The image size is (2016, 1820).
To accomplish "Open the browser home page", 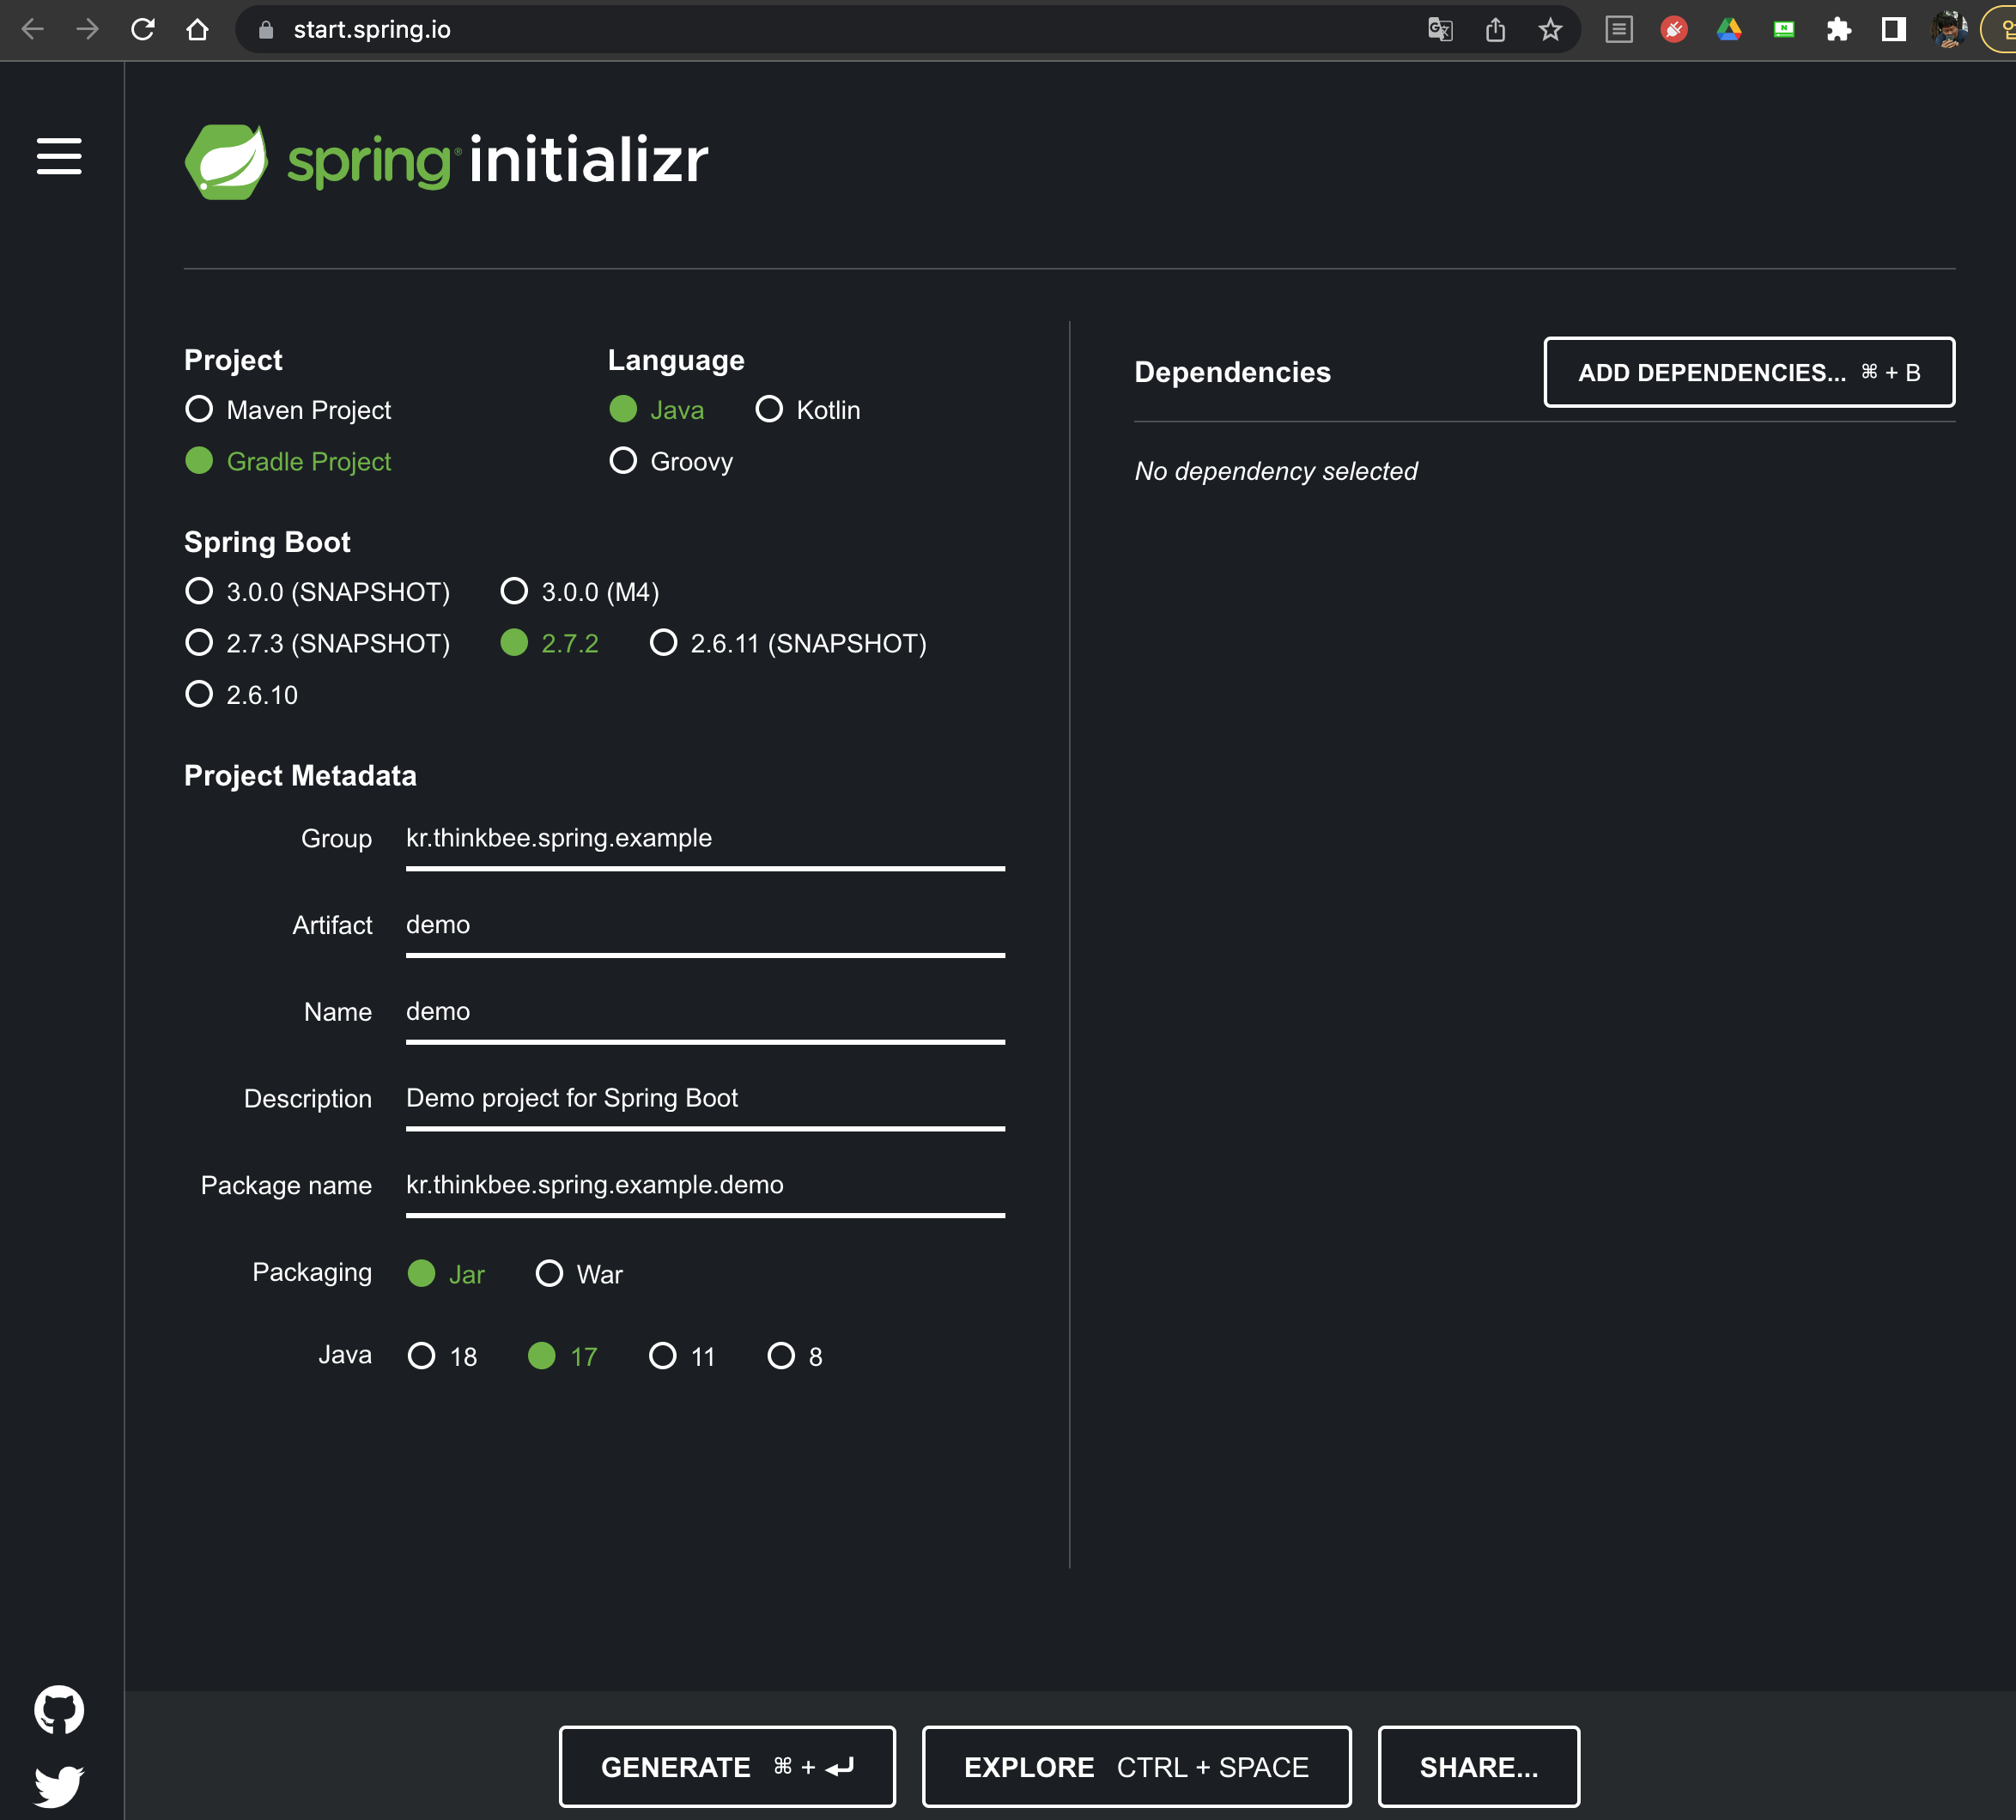I will point(198,29).
